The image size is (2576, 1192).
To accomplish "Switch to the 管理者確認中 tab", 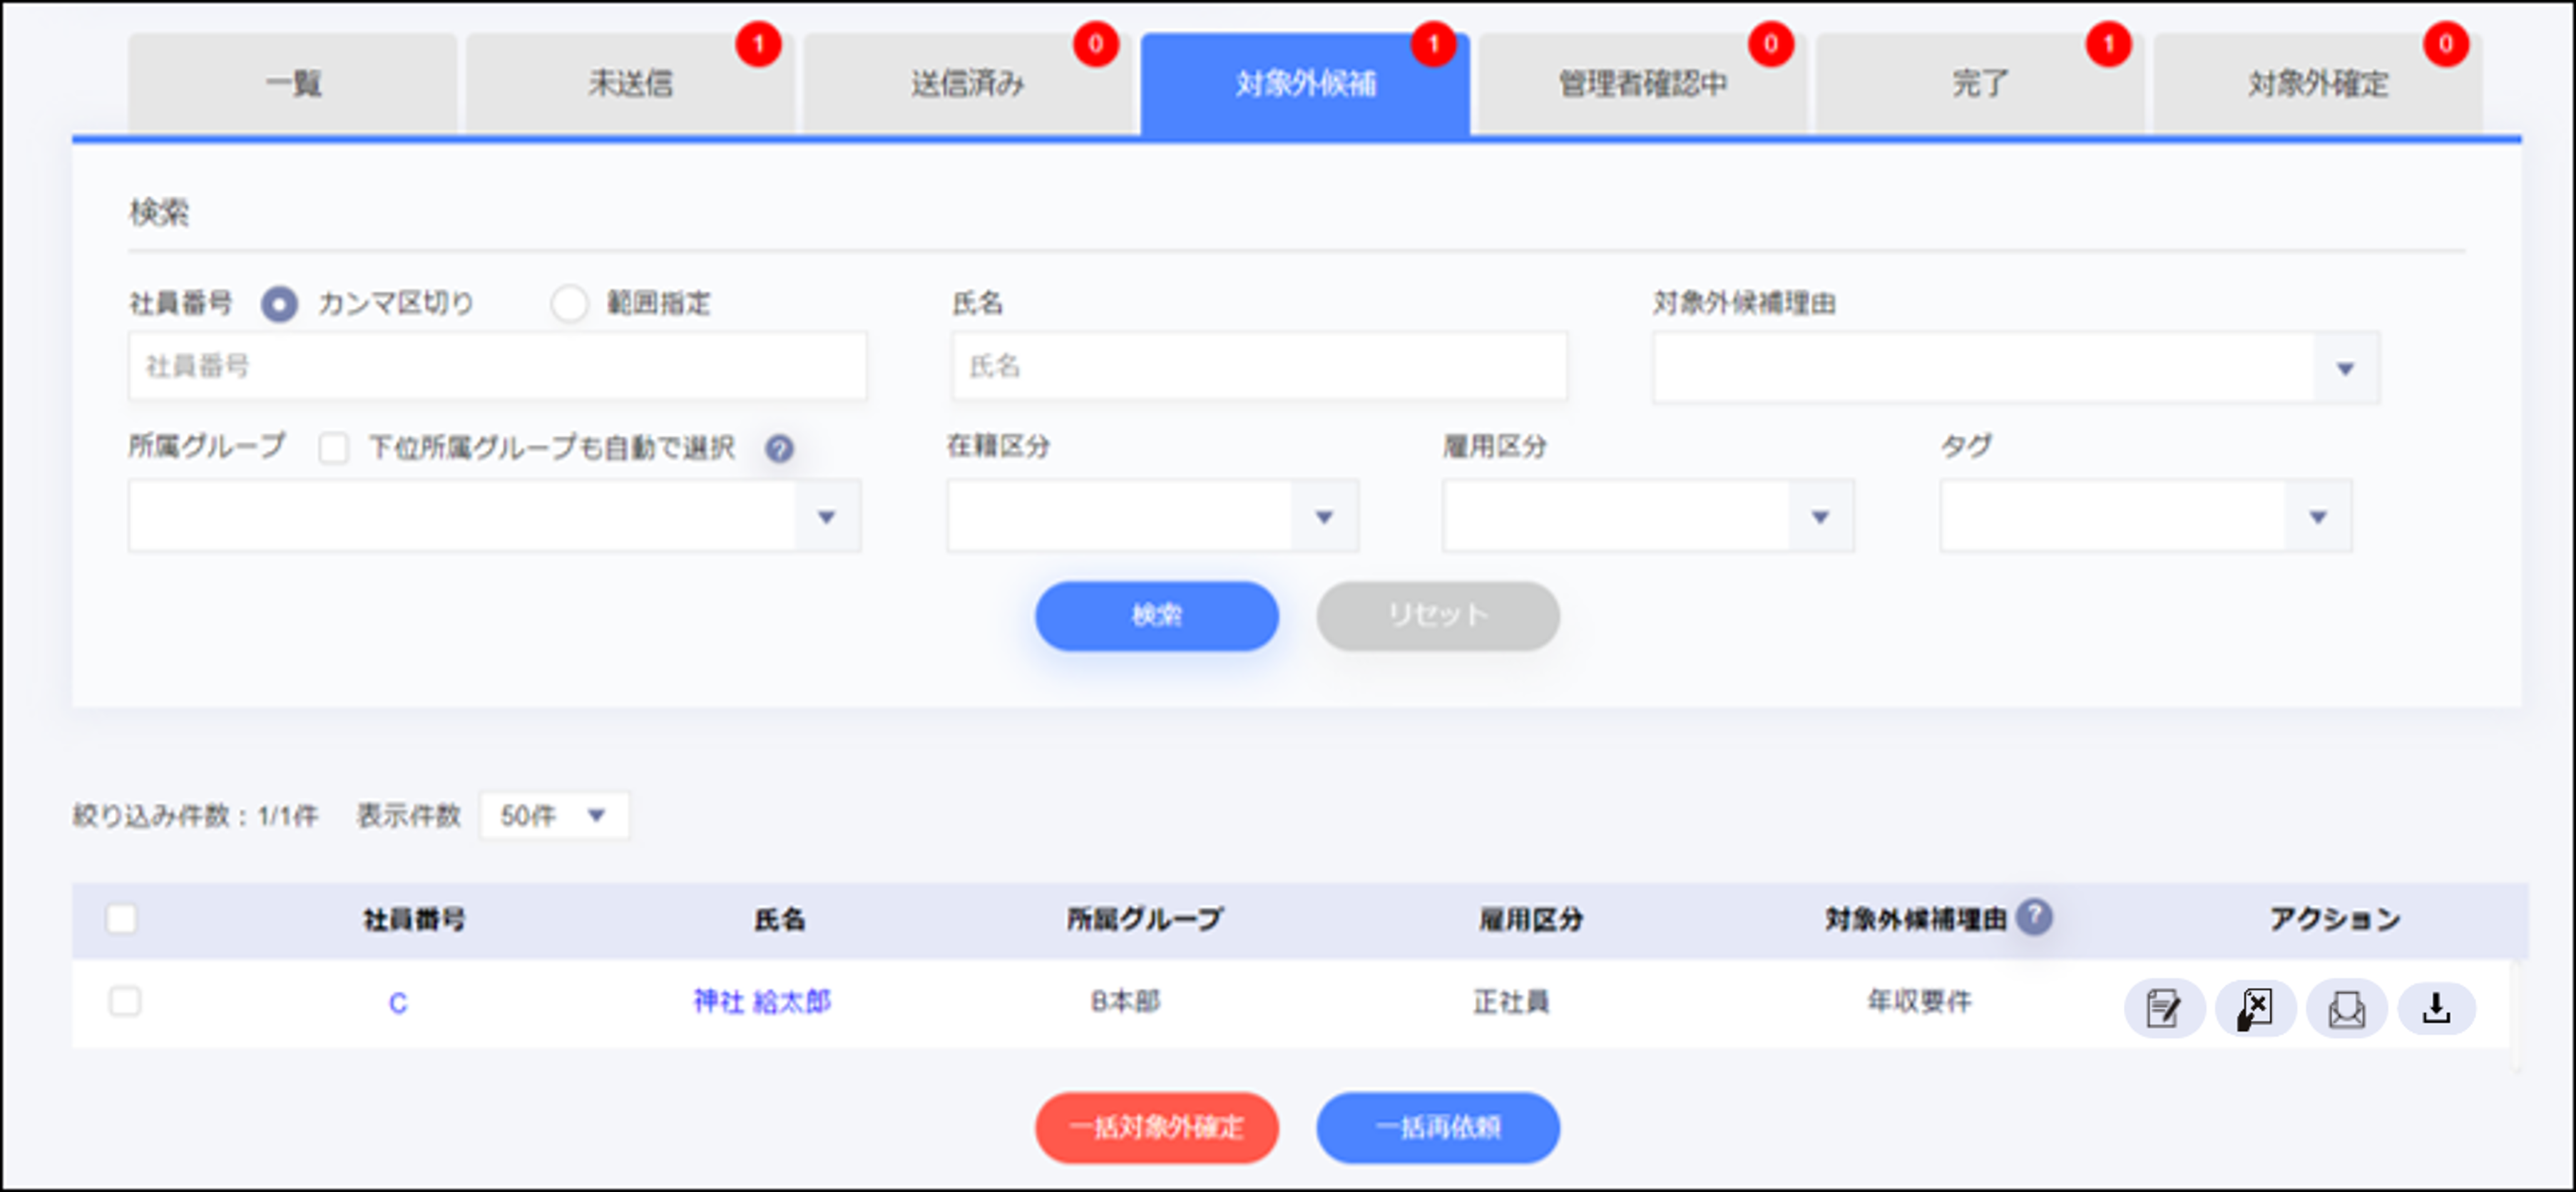I will tap(1644, 83).
